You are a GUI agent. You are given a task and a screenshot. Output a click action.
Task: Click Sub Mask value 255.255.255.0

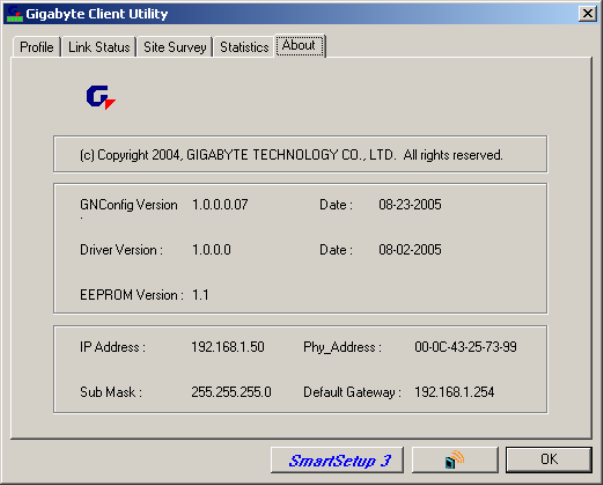tap(231, 392)
